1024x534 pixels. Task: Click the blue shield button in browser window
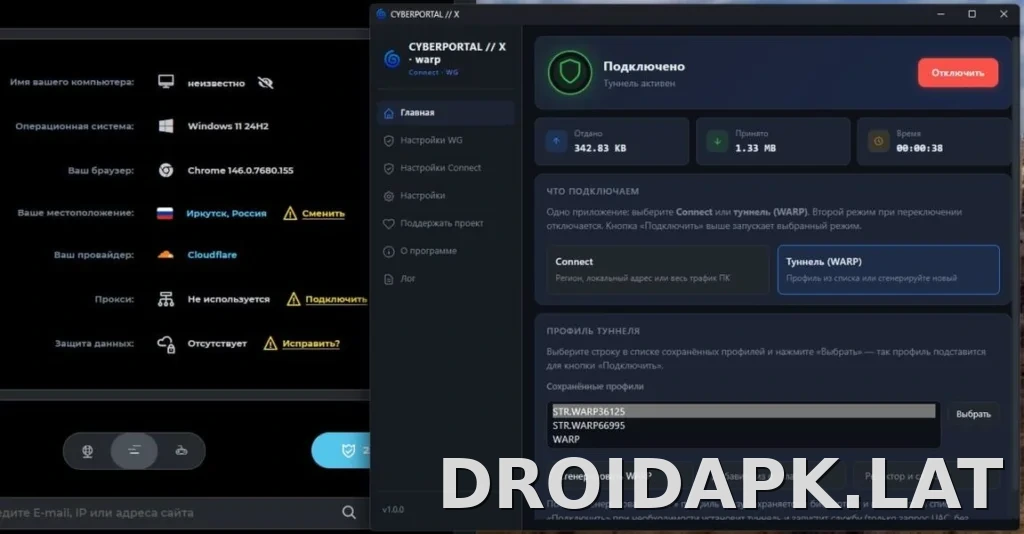pos(342,450)
